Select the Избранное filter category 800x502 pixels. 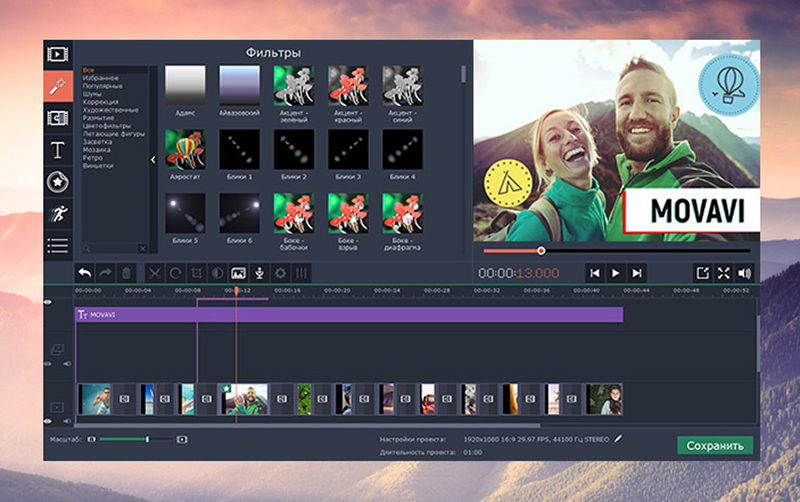tap(99, 77)
